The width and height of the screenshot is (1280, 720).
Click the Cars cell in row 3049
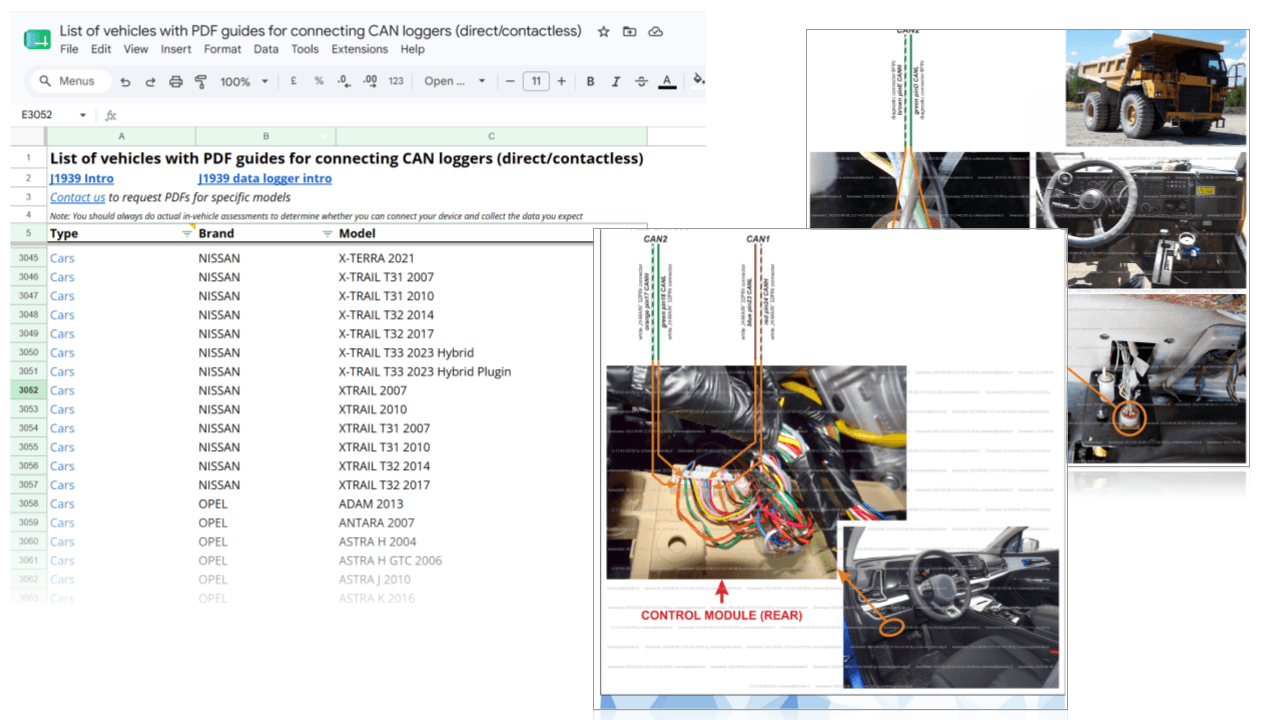pyautogui.click(x=62, y=334)
